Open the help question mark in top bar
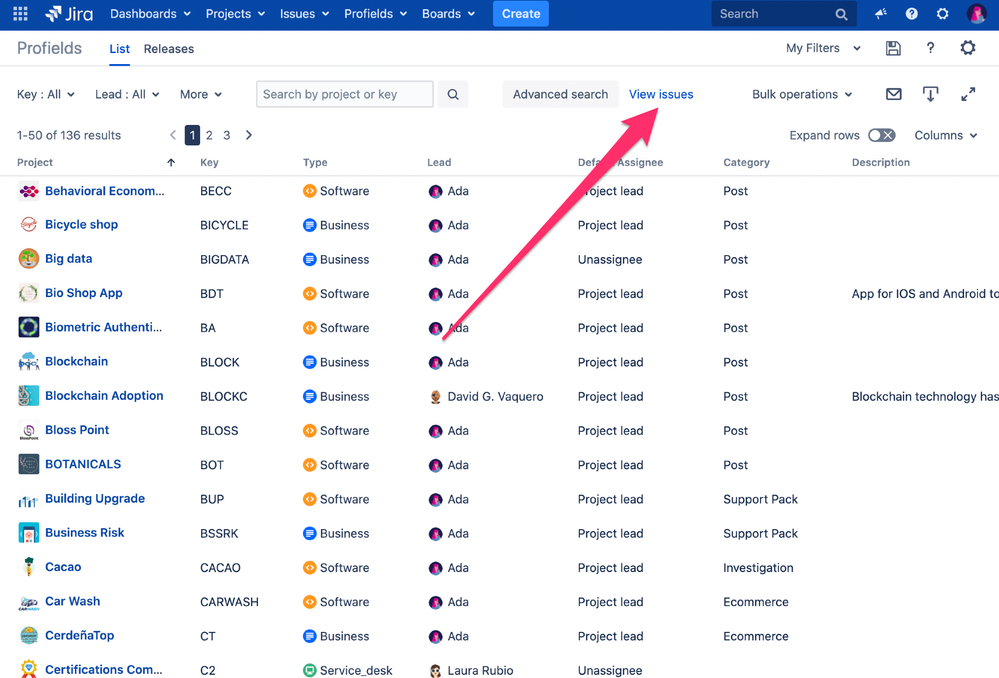Screen dimensions: 999x678 coord(912,13)
